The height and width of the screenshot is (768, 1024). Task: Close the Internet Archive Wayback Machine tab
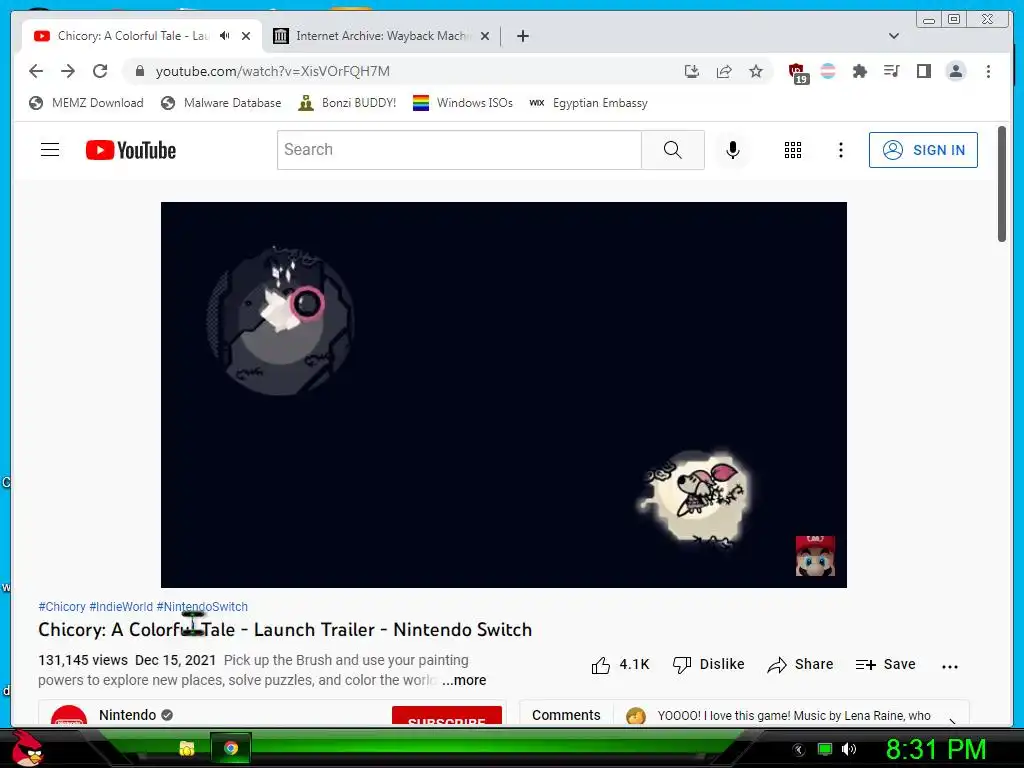click(x=485, y=36)
